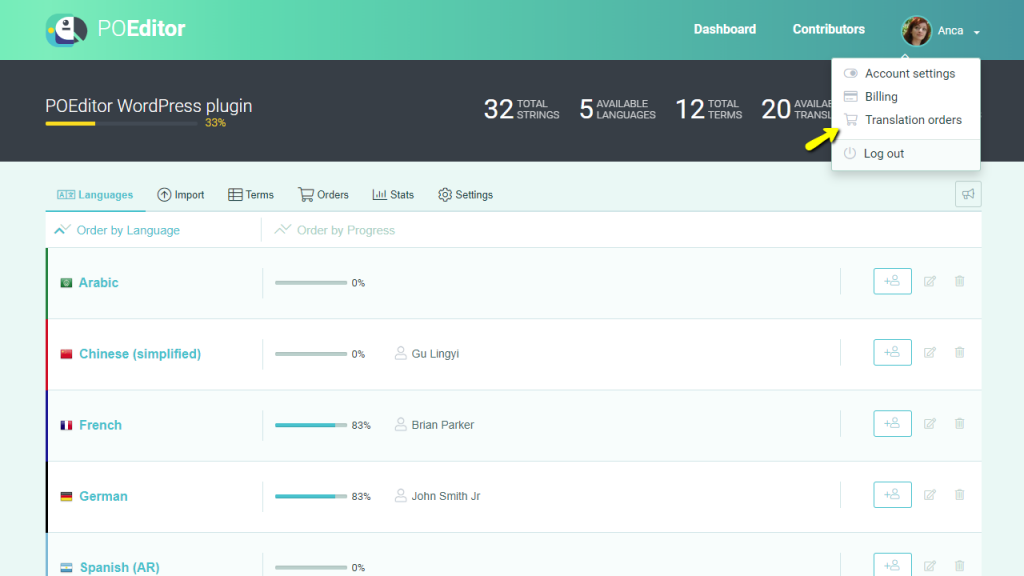This screenshot has height=576, width=1024.
Task: Edit the German language row
Action: [930, 495]
